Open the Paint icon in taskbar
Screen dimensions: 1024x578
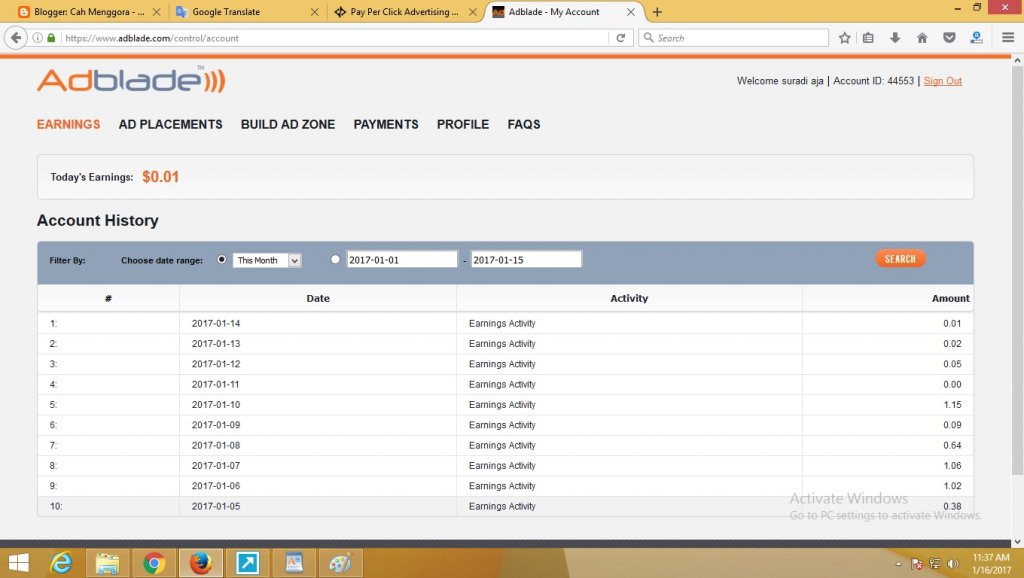pos(340,563)
